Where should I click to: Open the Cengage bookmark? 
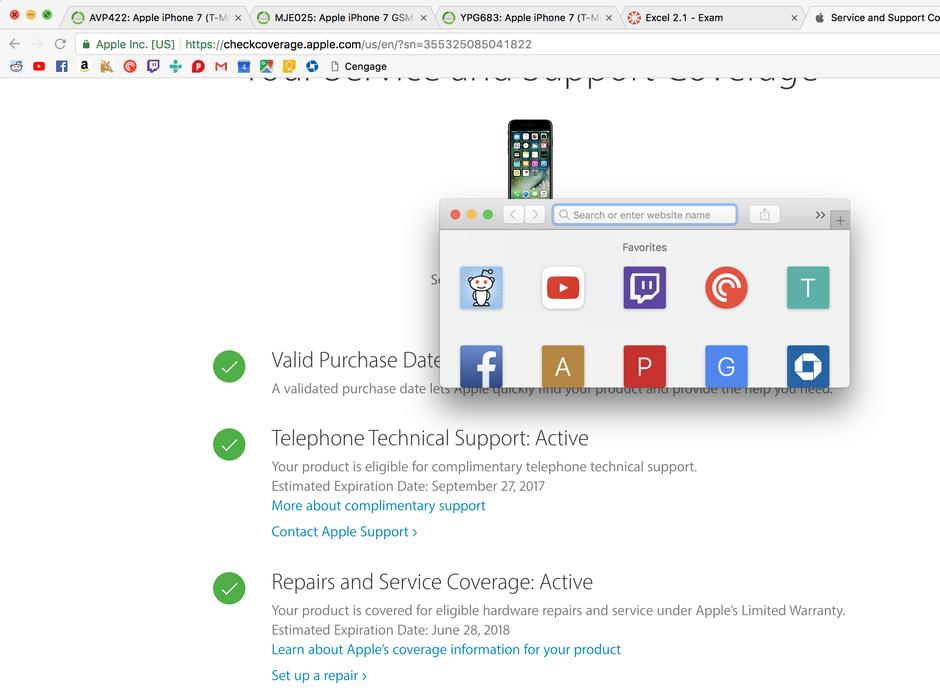(358, 66)
